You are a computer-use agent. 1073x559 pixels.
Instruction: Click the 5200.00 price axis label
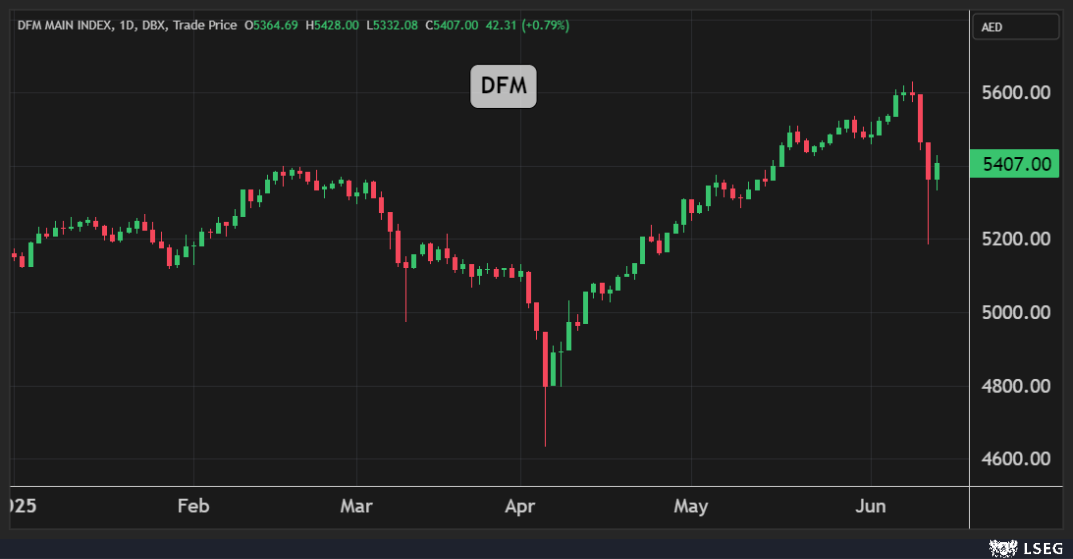[x=1016, y=239]
